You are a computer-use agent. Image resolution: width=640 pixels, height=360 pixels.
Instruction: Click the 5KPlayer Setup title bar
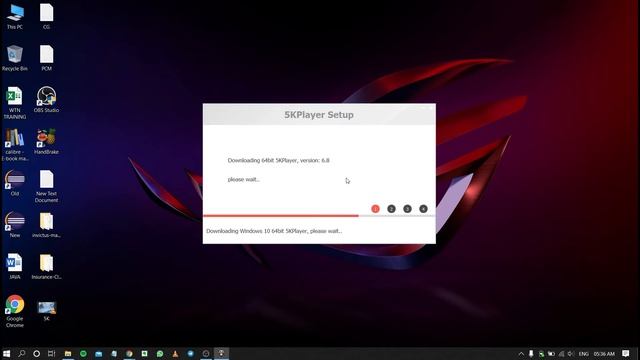pyautogui.click(x=319, y=115)
